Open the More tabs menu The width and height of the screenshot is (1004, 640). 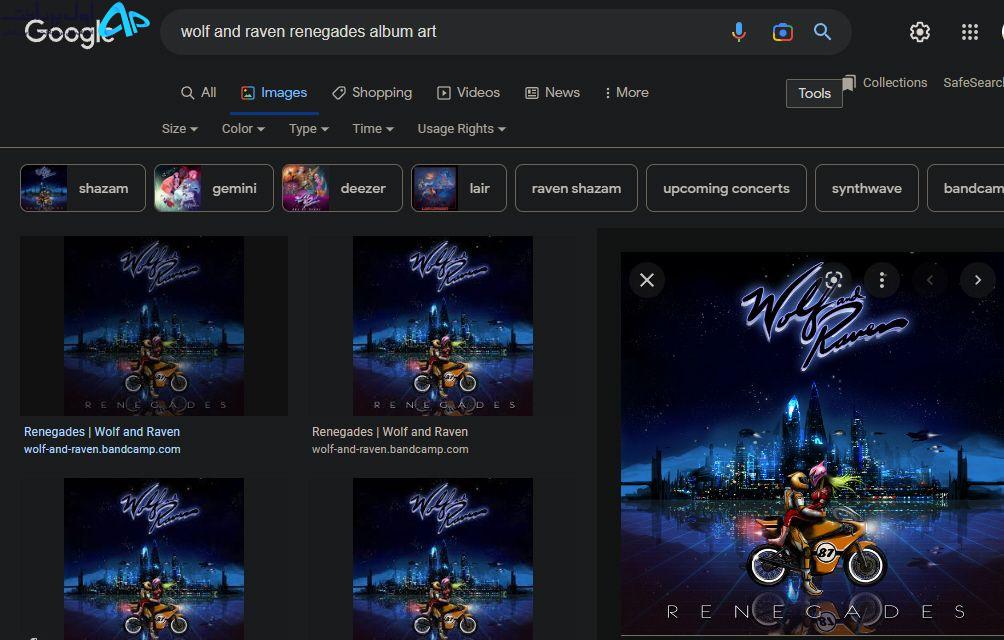(626, 93)
